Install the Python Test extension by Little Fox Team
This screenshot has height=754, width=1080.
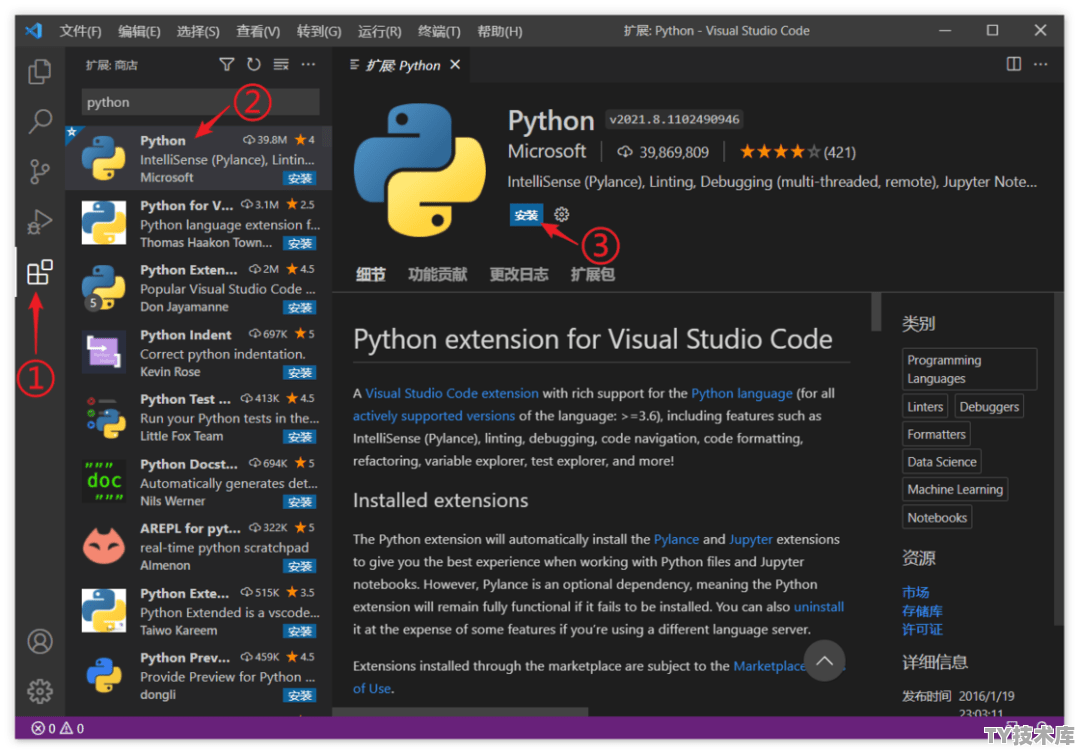(x=300, y=437)
